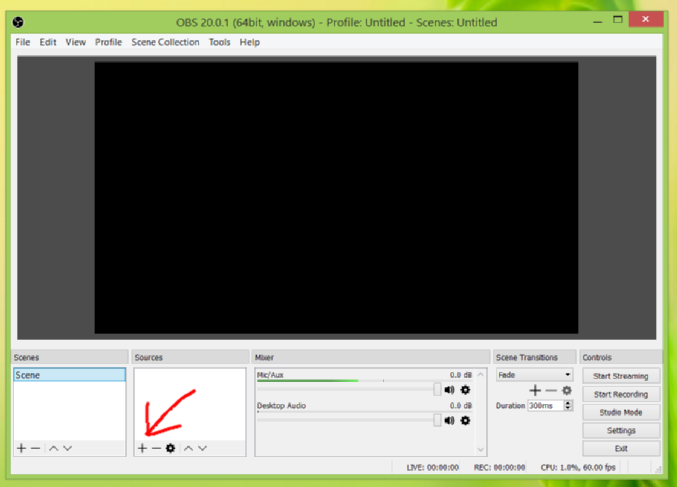Decrease transition duration with down stepper
The image size is (677, 487).
click(x=568, y=408)
